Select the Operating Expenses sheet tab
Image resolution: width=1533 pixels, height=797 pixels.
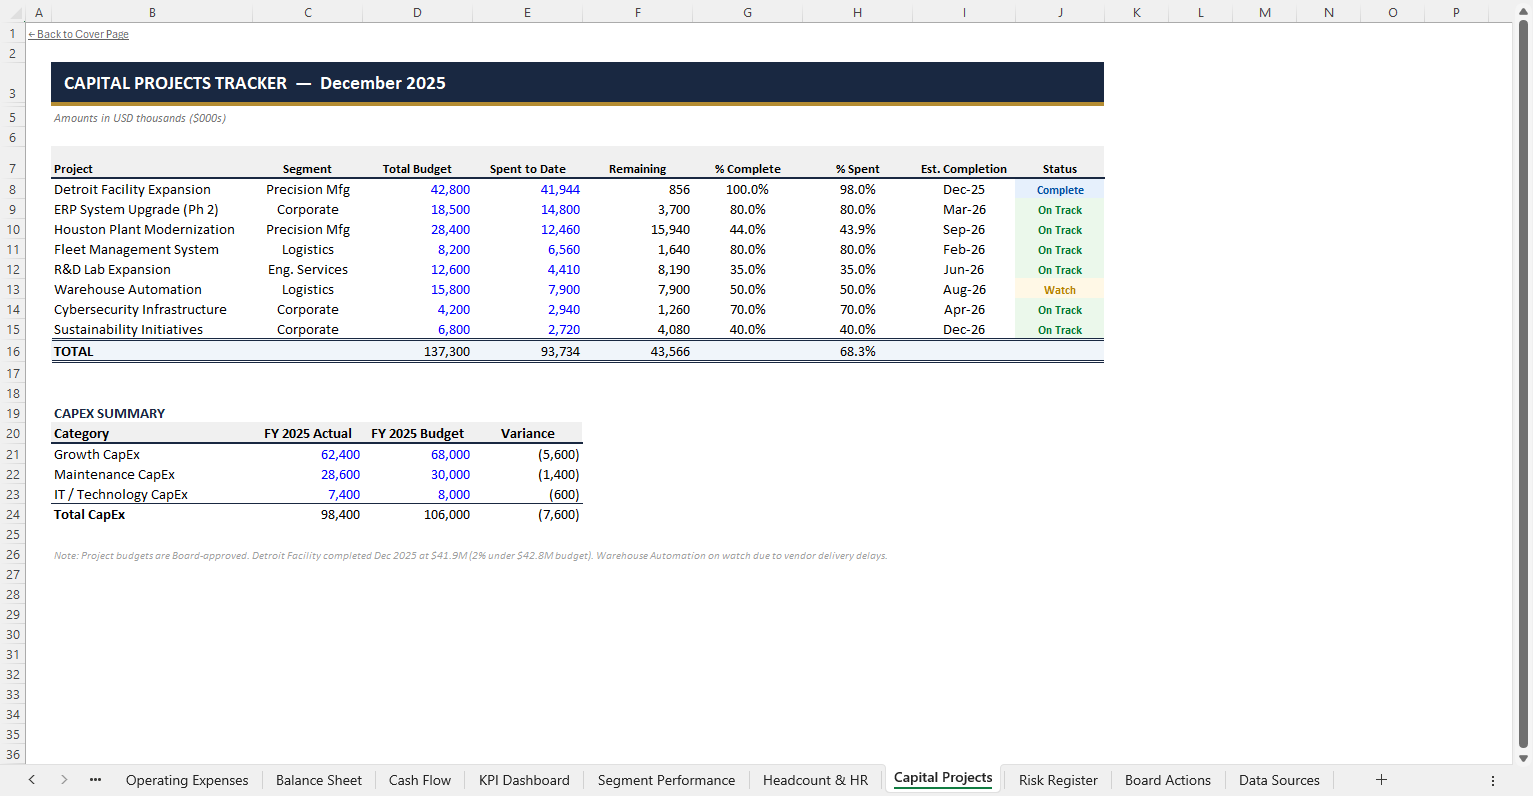pyautogui.click(x=187, y=780)
